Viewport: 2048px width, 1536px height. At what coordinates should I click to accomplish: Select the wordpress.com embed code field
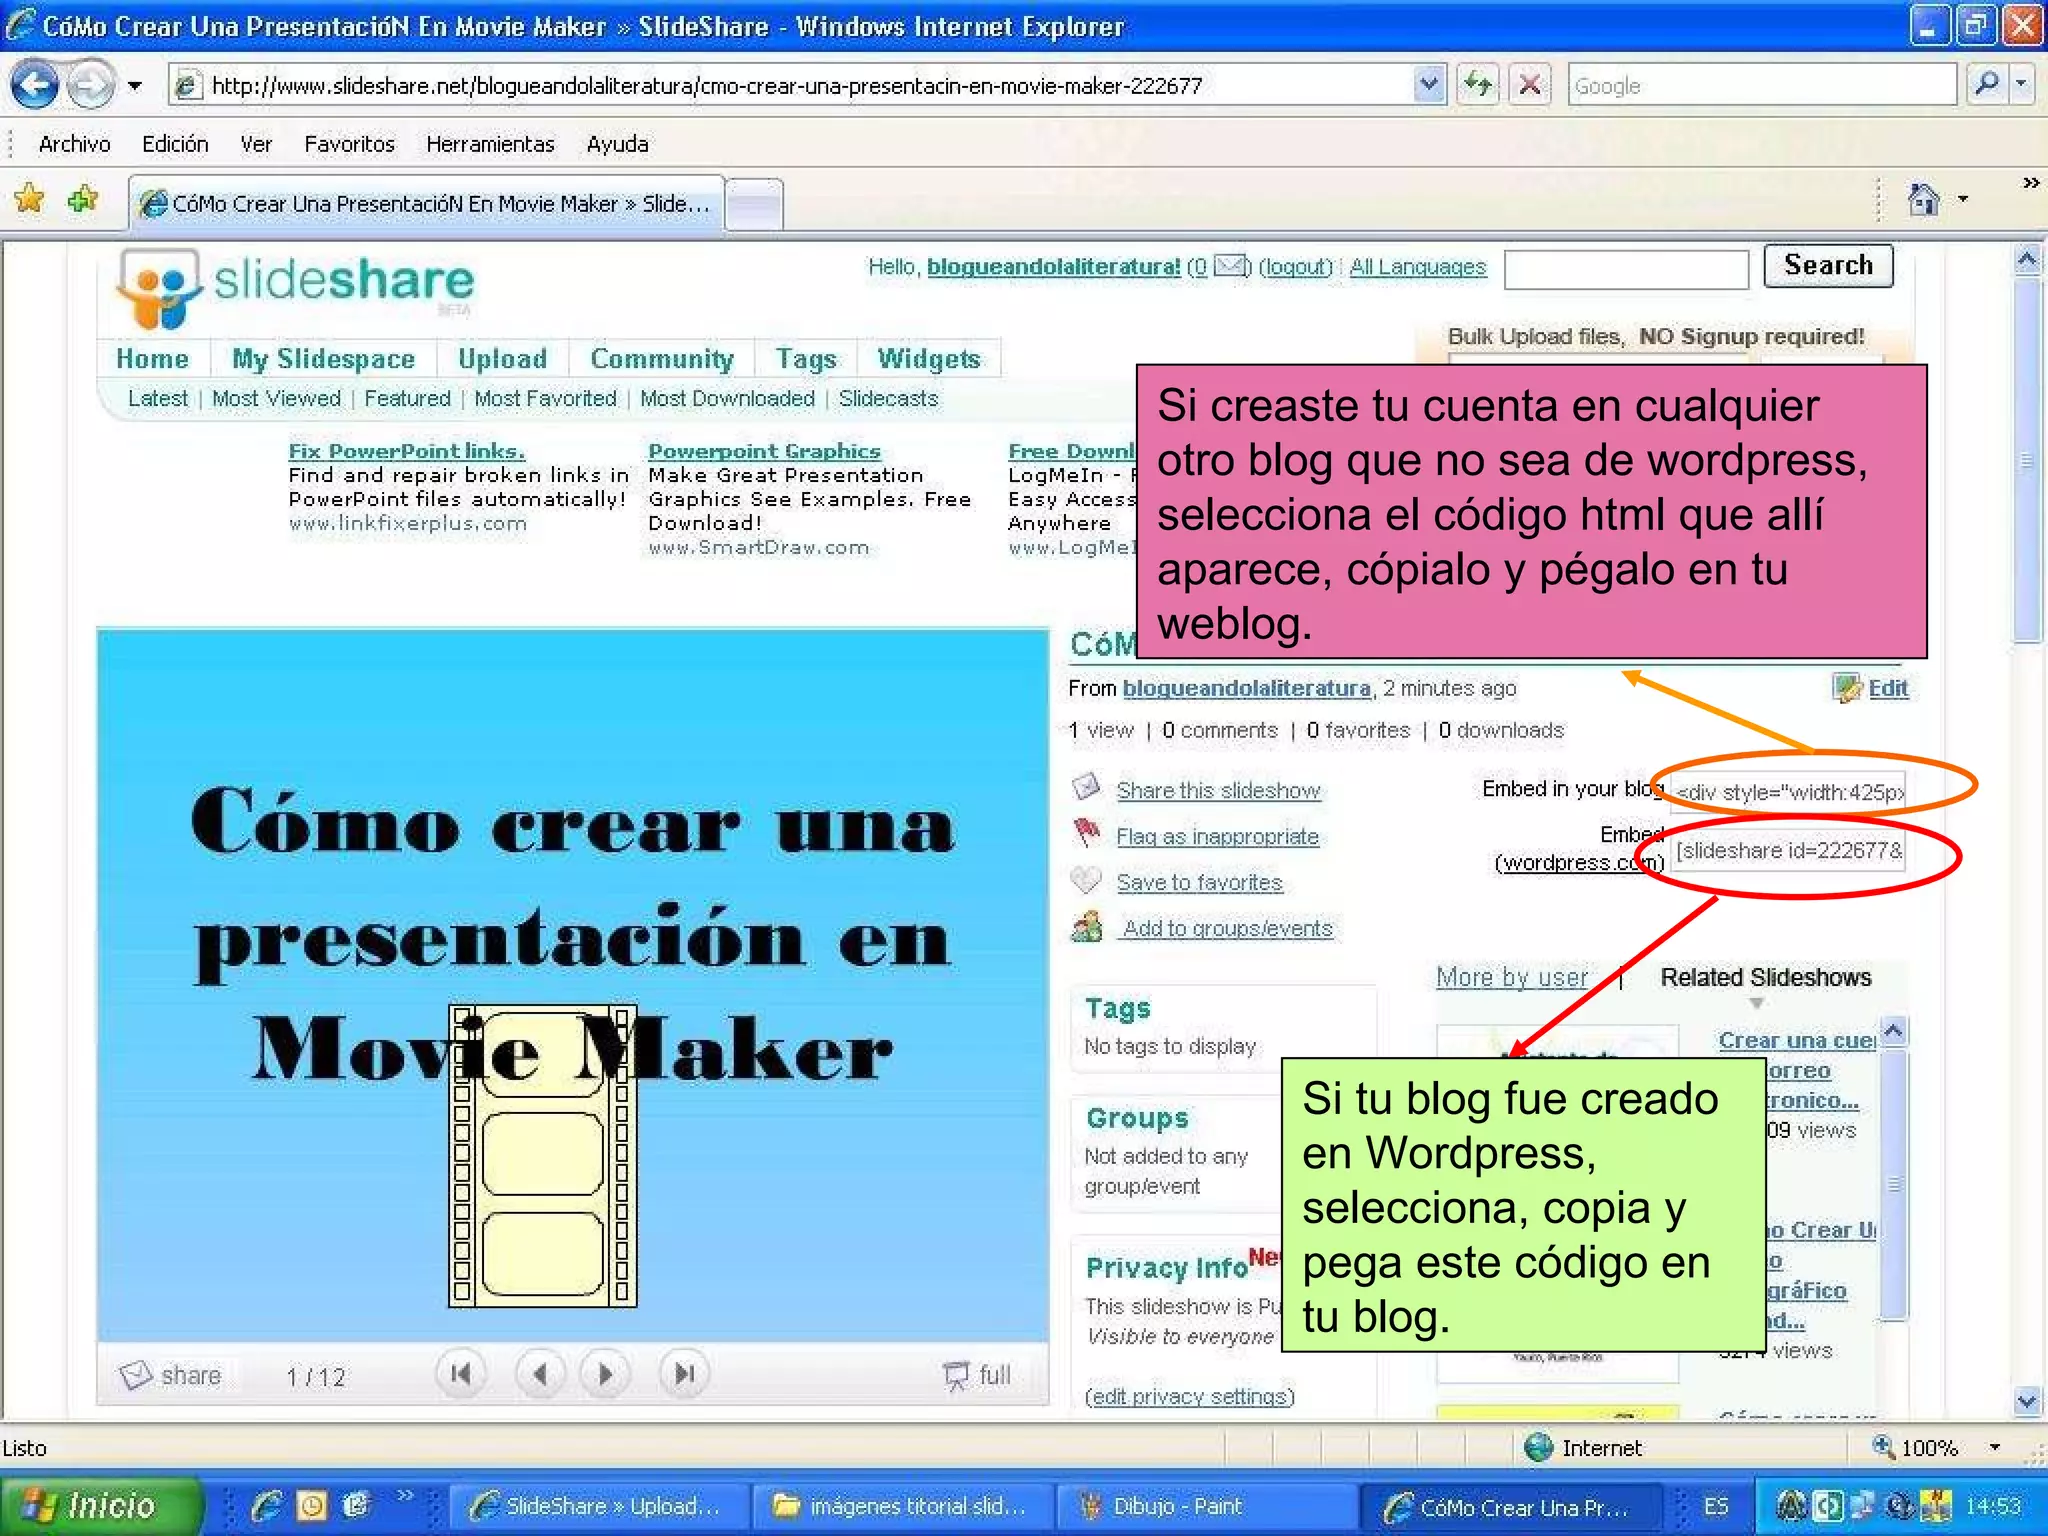(x=1789, y=851)
